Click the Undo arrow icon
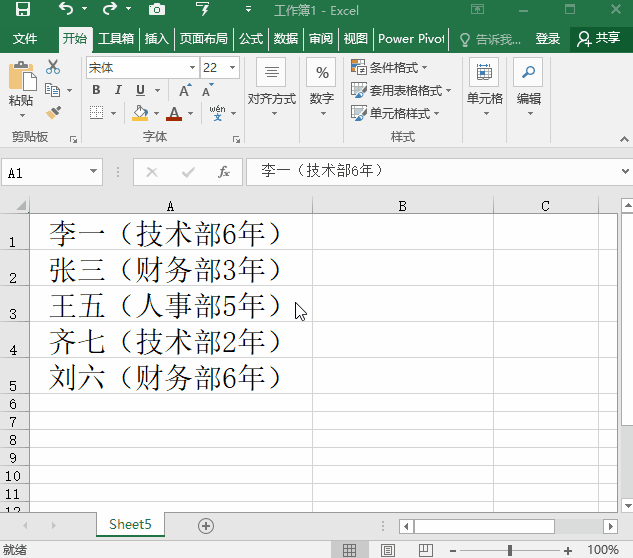Image resolution: width=633 pixels, height=558 pixels. [66, 9]
